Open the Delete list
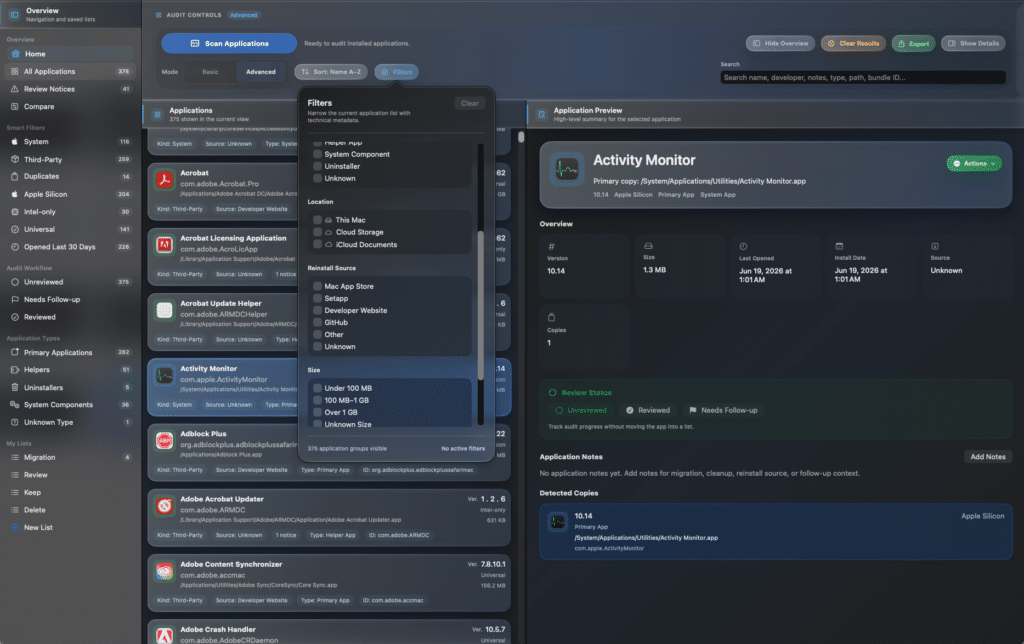Screen dimensions: 1024x644 [x=70, y=510]
